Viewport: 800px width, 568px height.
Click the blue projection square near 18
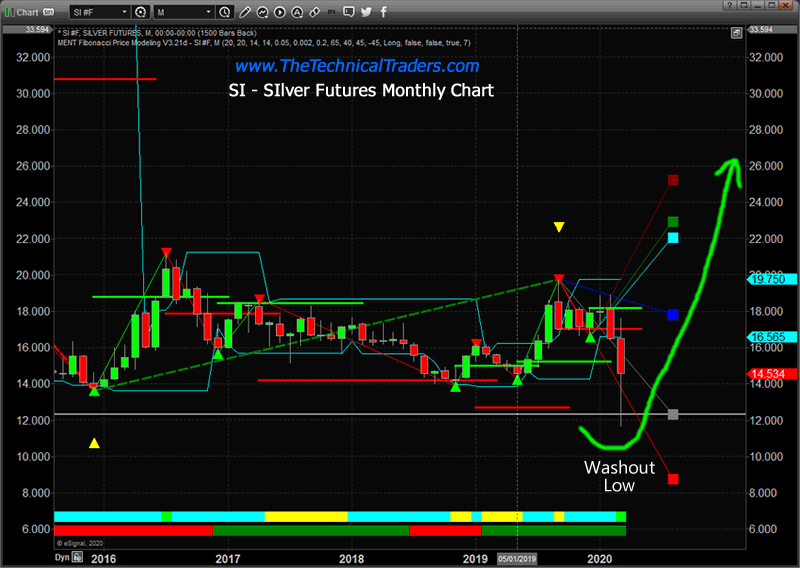[x=673, y=315]
